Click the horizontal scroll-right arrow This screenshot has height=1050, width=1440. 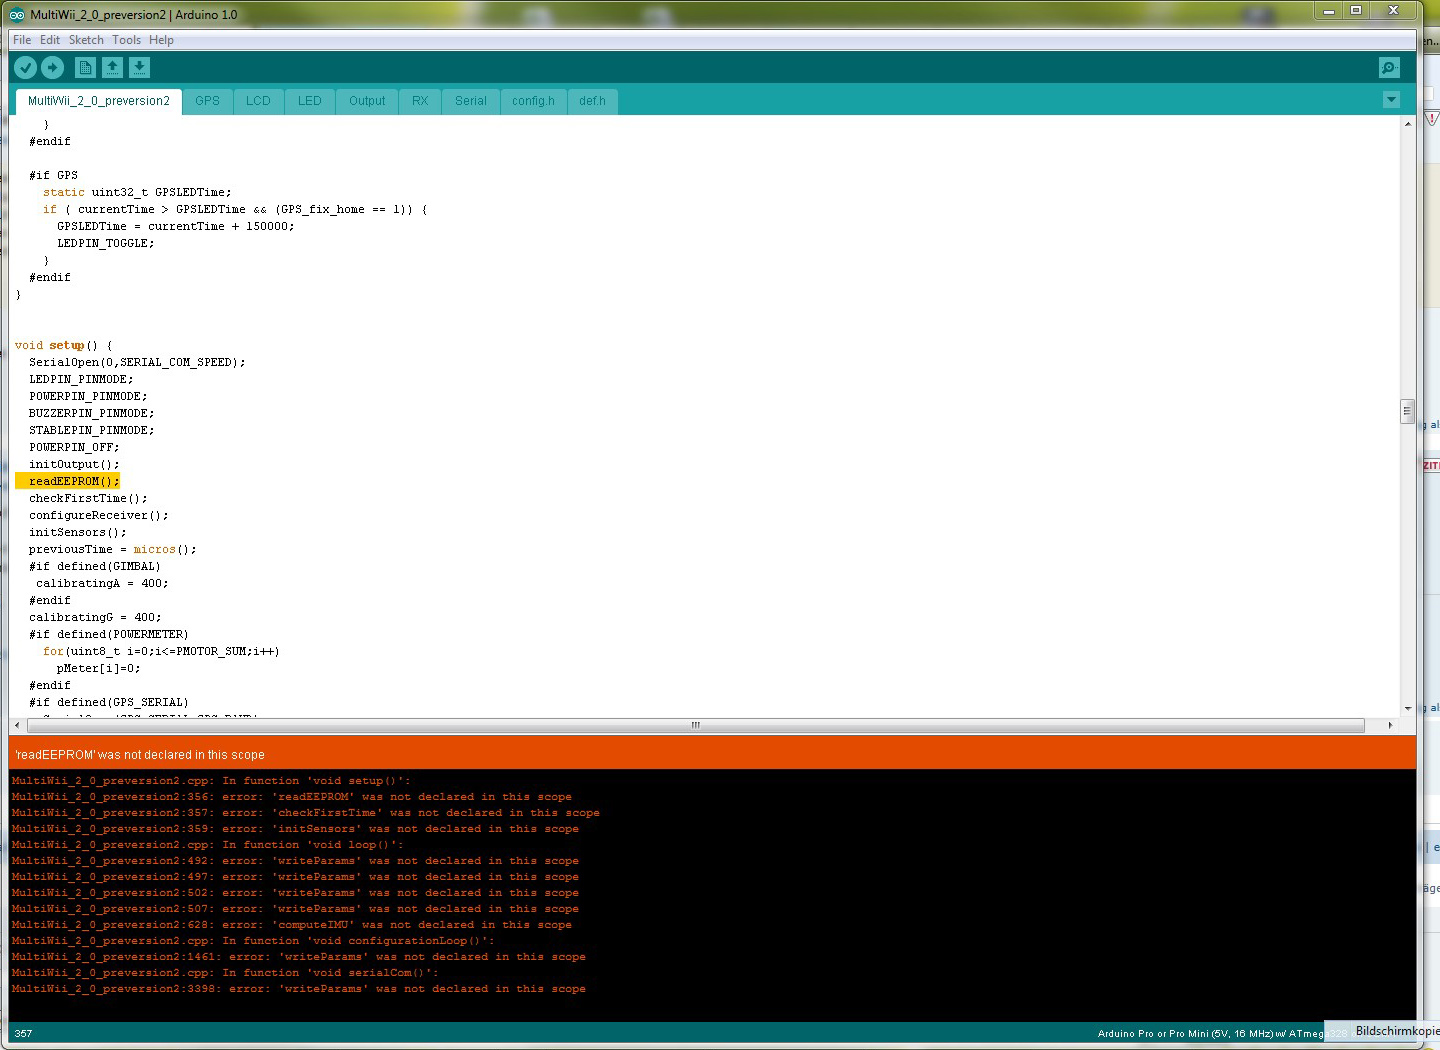(1390, 725)
